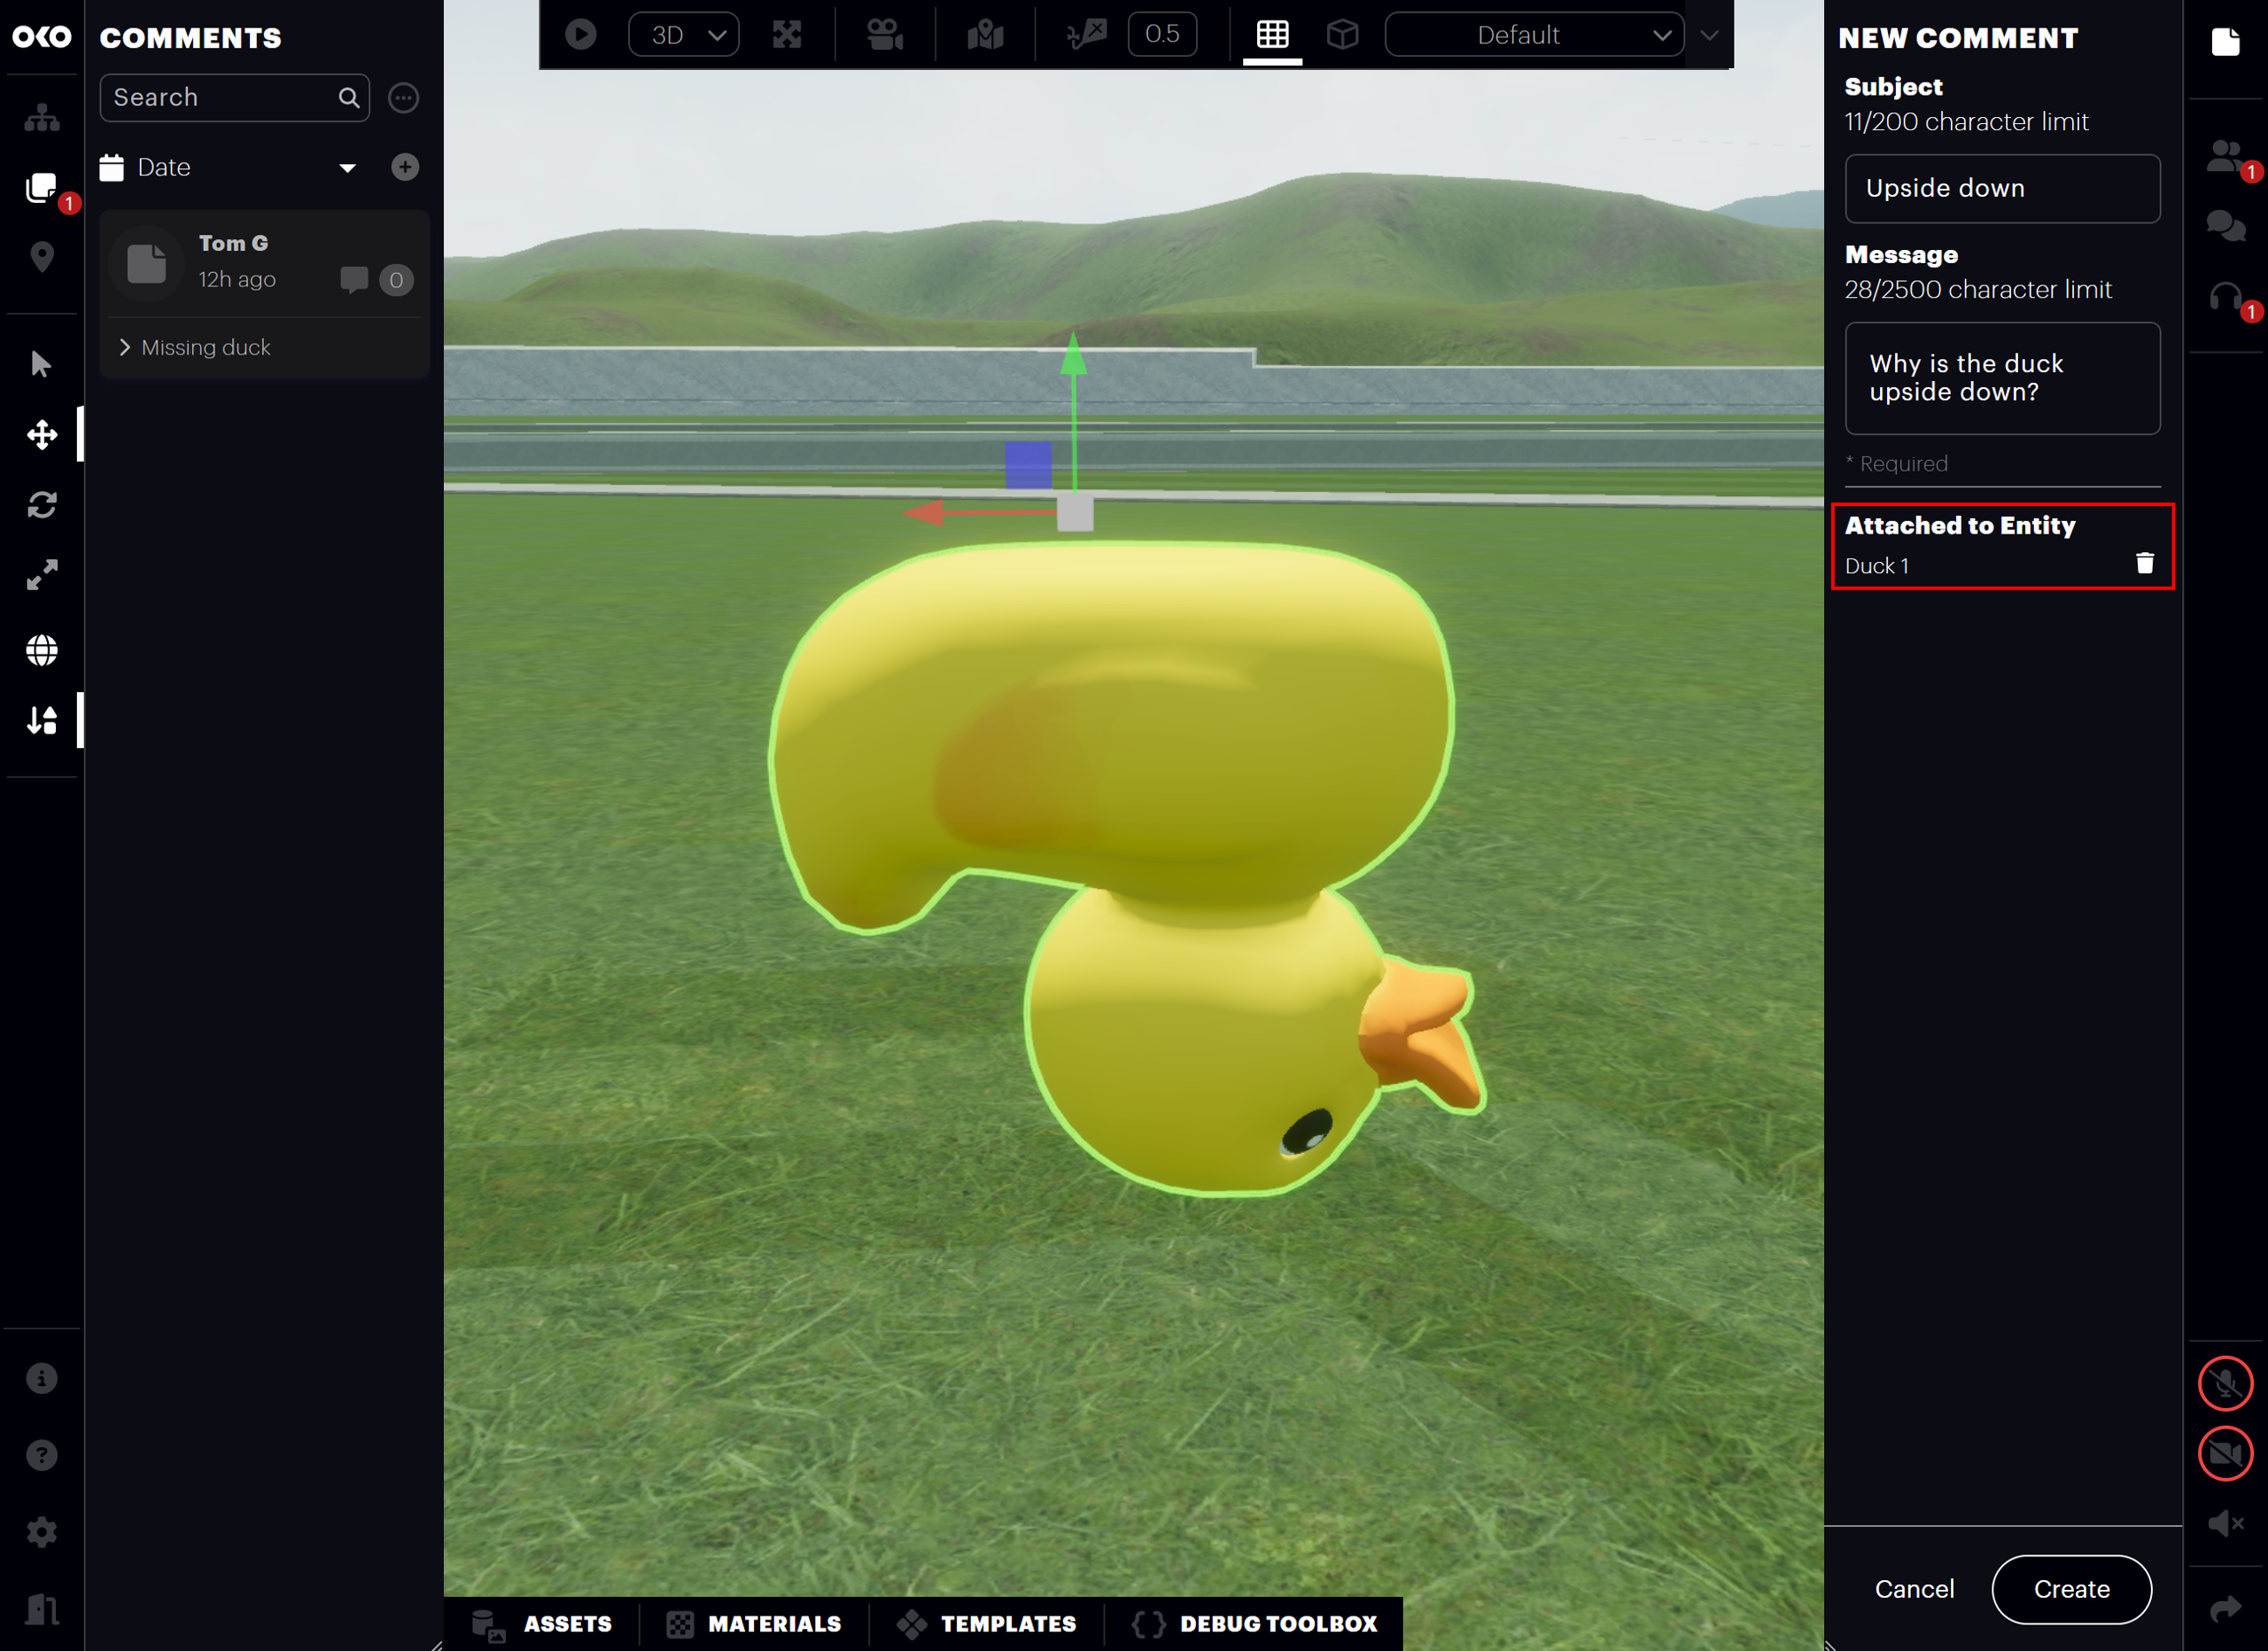Select the scale gizmo tool
Viewport: 2268px width, 1651px height.
point(42,575)
